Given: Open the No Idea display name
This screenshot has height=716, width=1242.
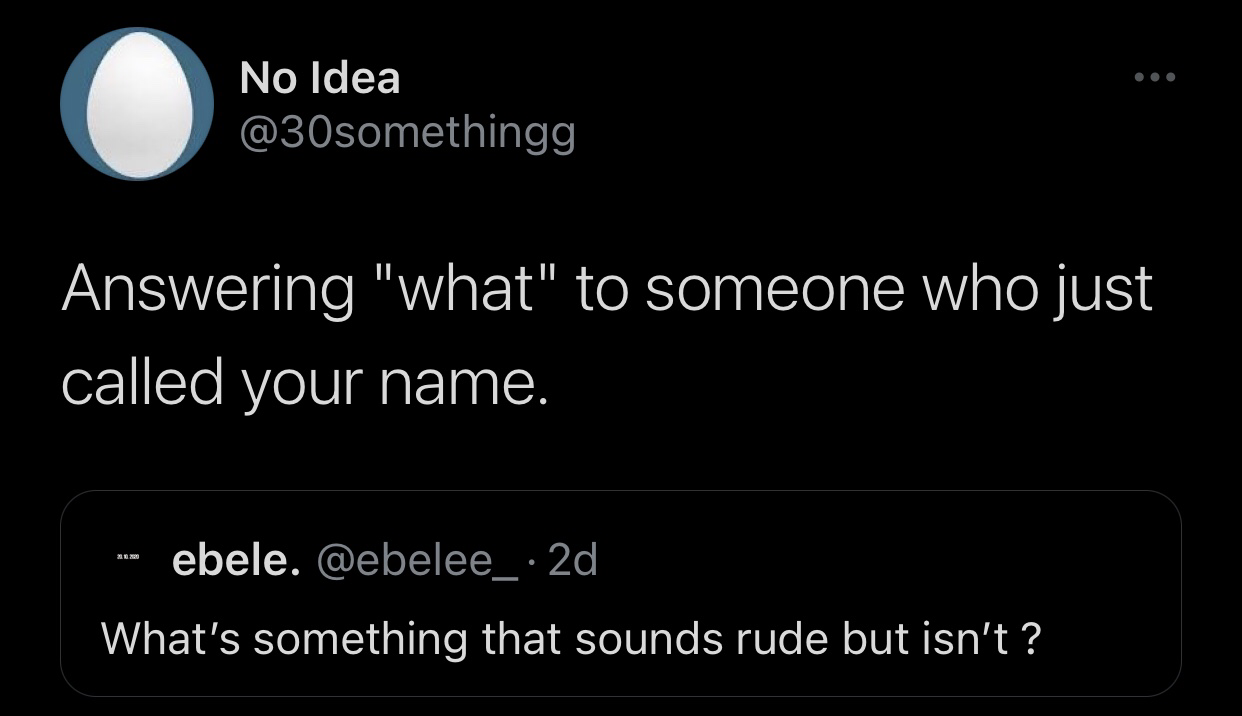Looking at the screenshot, I should (x=320, y=78).
